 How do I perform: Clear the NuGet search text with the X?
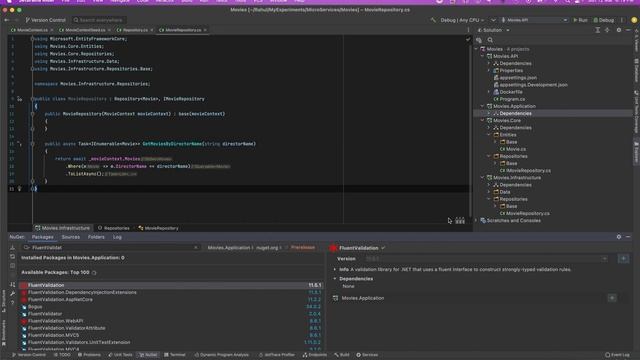click(x=196, y=248)
